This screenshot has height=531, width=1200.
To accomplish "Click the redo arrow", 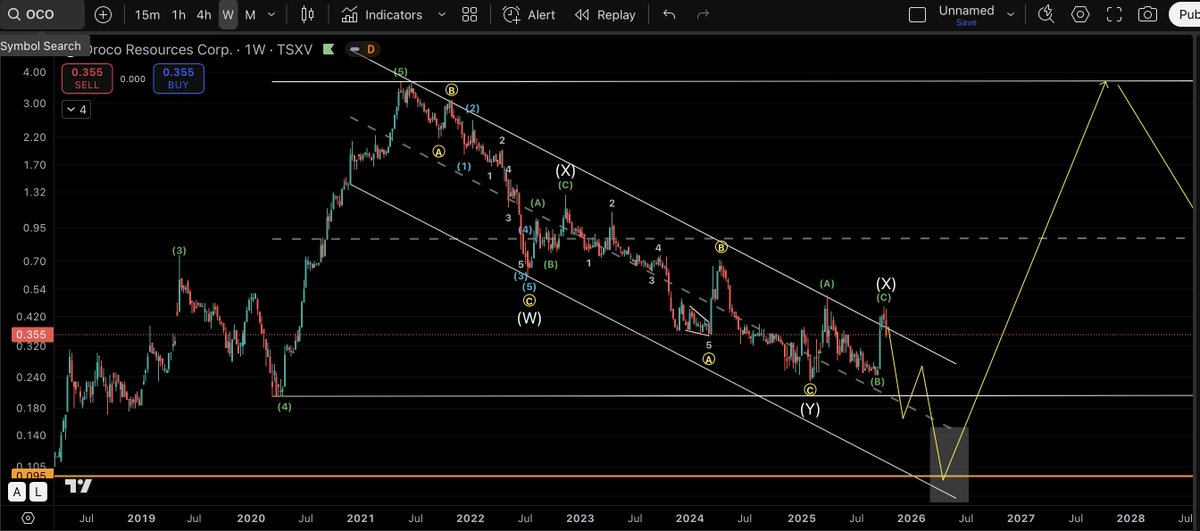I will click(x=703, y=15).
